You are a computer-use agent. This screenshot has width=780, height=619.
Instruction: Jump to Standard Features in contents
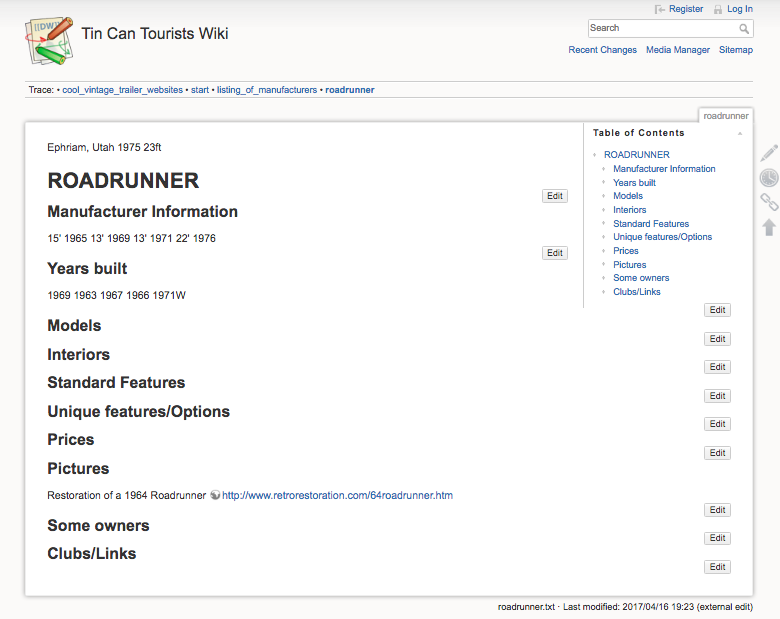(651, 224)
